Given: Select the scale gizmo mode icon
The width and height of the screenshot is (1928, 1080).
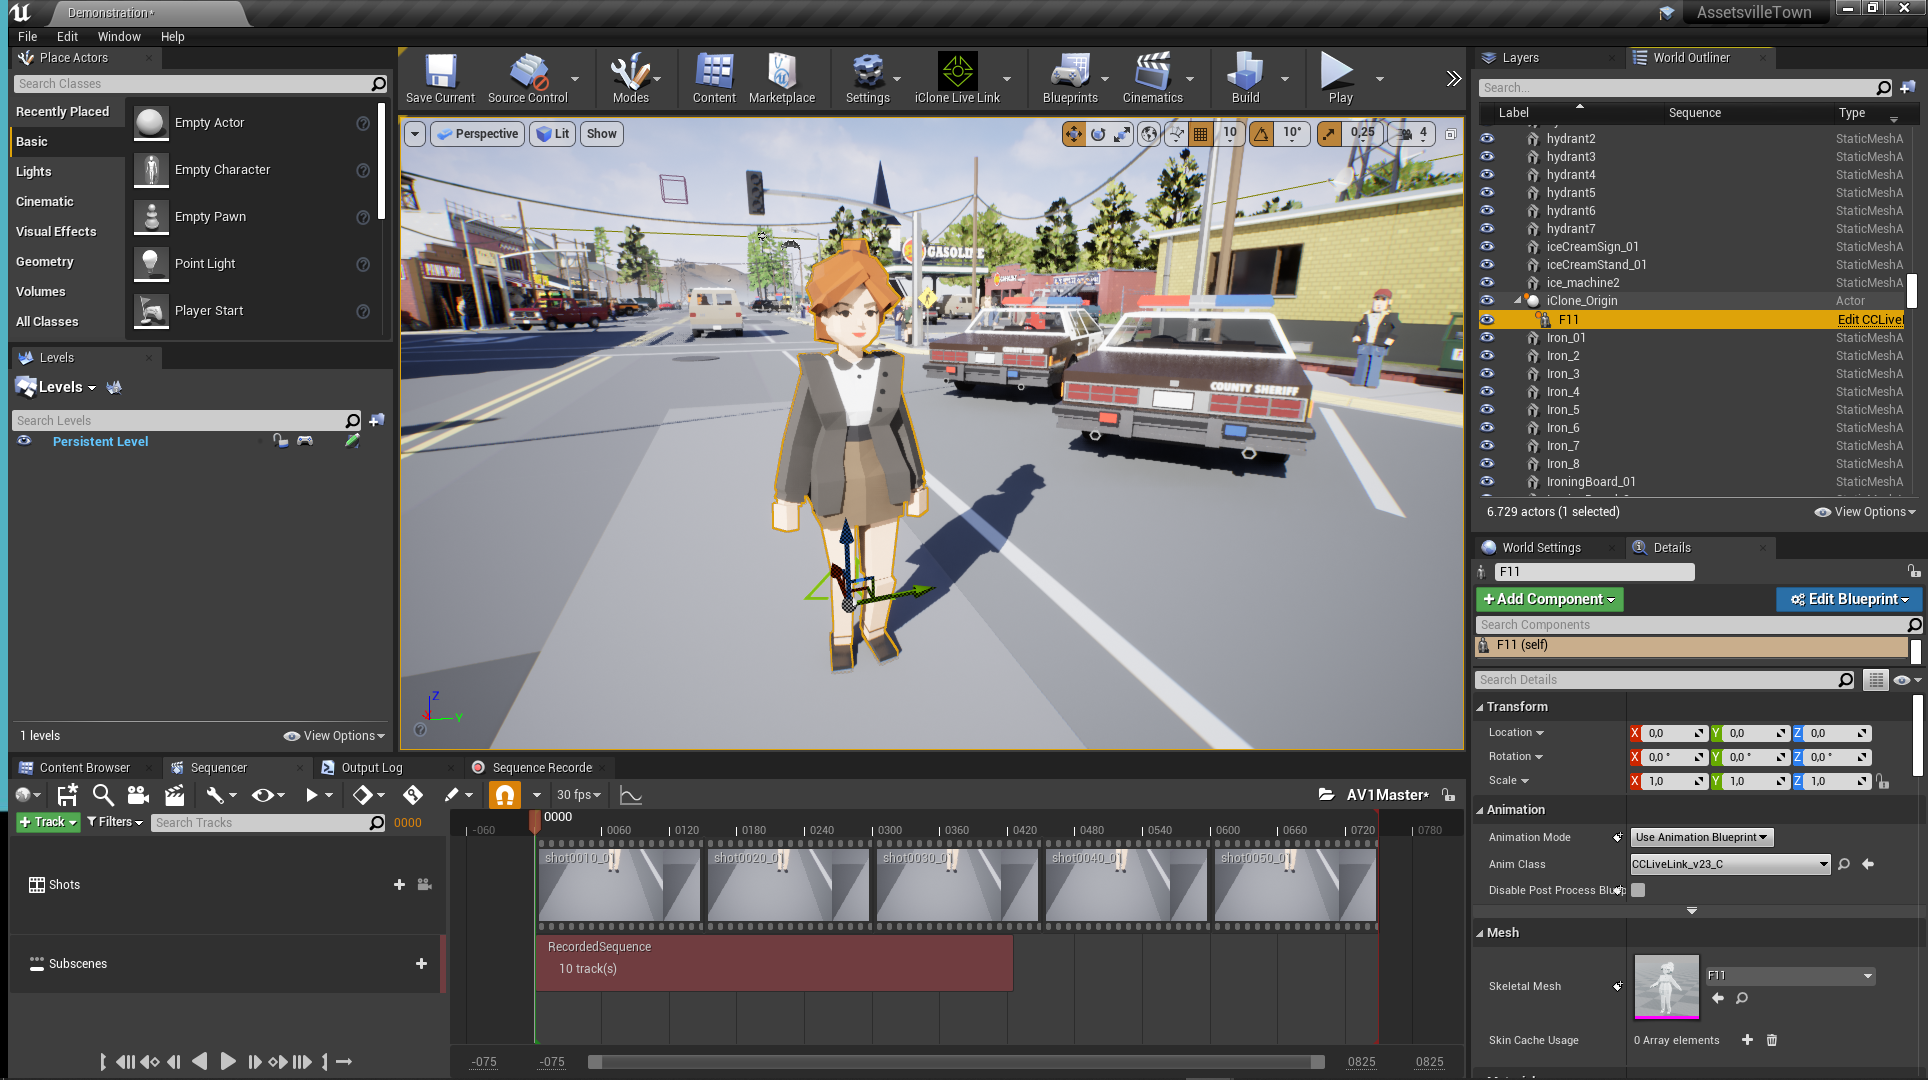Looking at the screenshot, I should (1123, 134).
